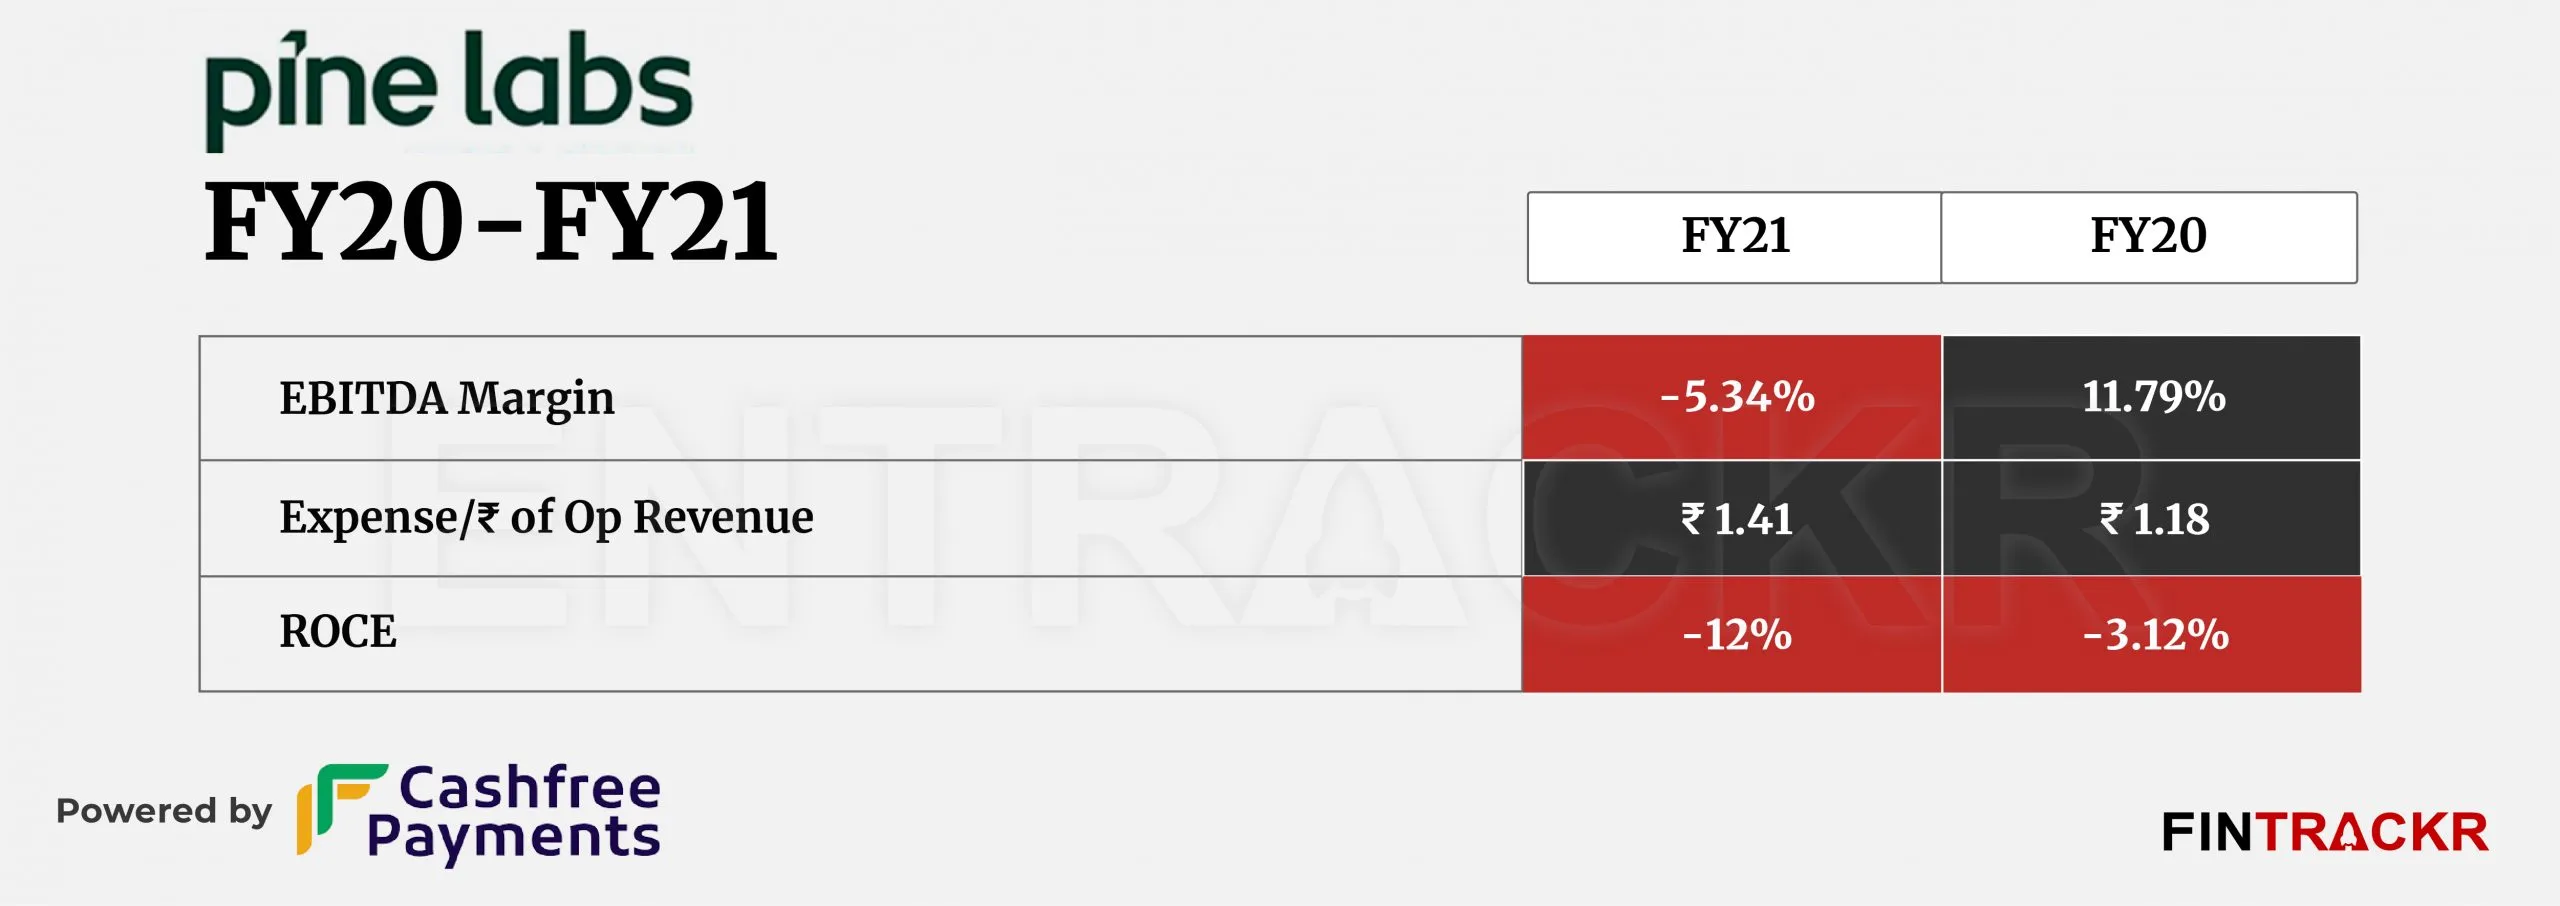Click the rupee symbol before 1.41
2560x906 pixels.
tap(1692, 518)
